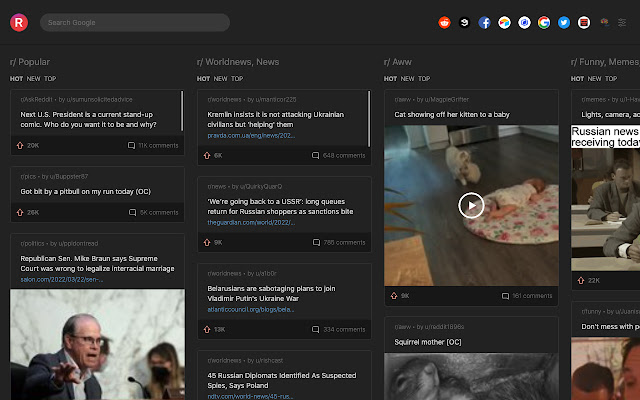640x400 pixels.
Task: Click the red R logo icon
Action: point(19,21)
